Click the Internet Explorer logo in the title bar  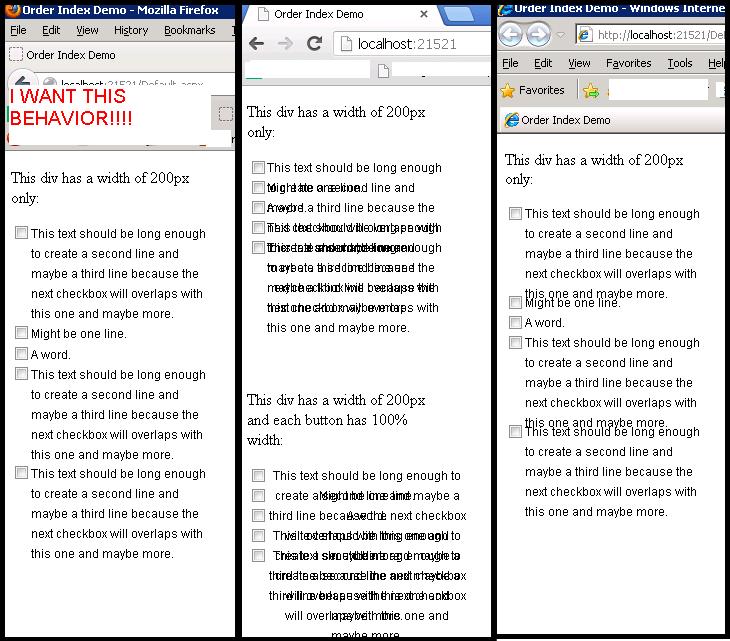click(x=505, y=9)
